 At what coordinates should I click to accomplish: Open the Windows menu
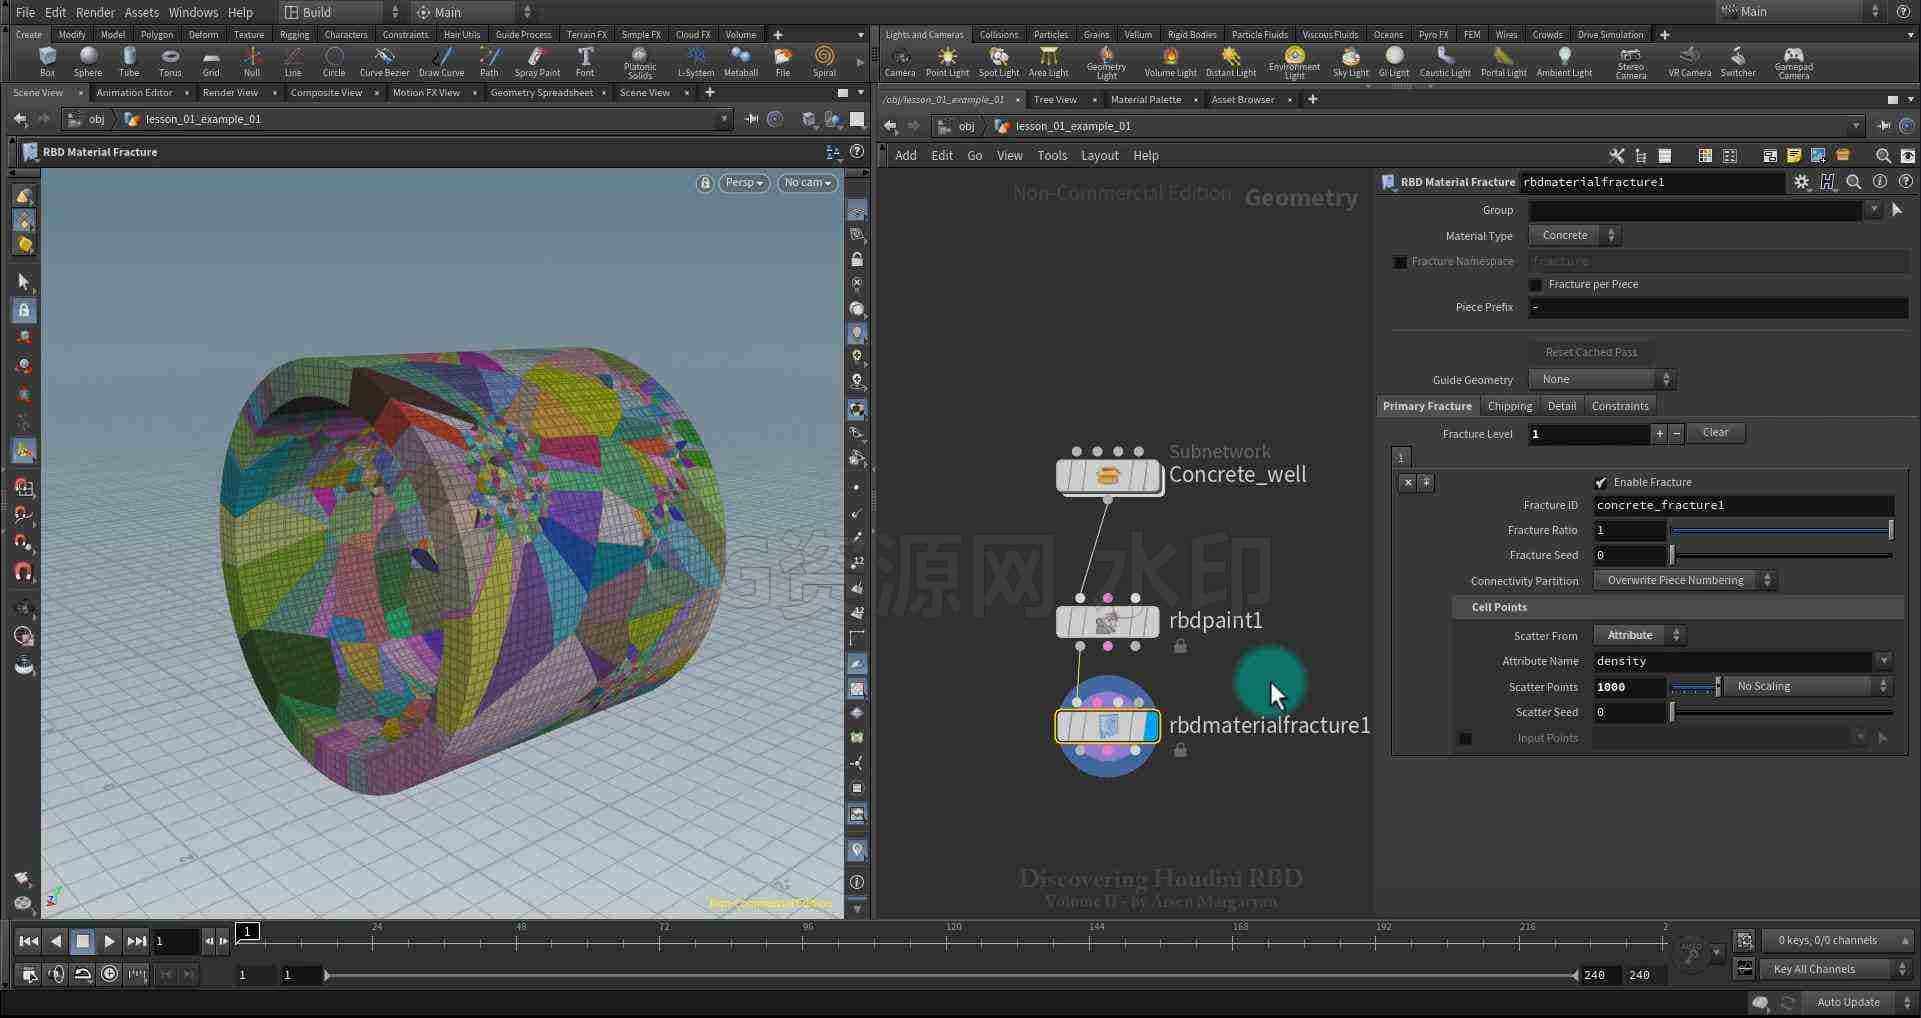[193, 12]
